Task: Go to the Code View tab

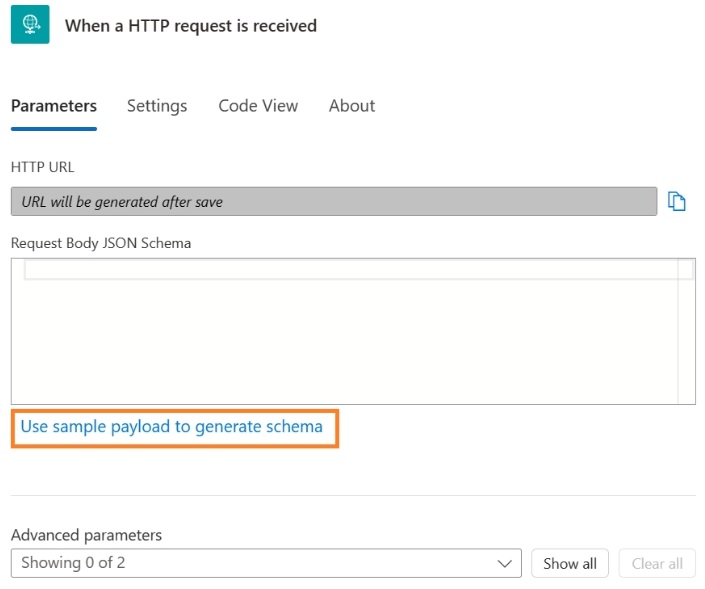Action: click(x=258, y=106)
